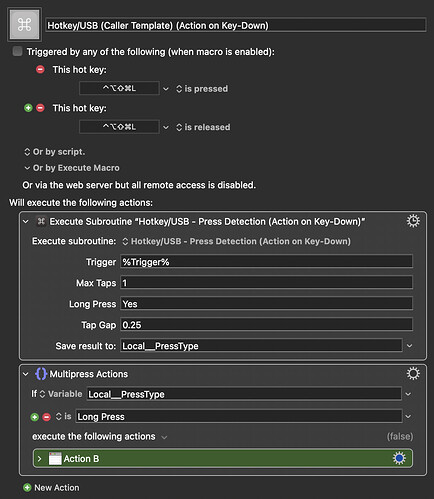Viewport: 434px width, 499px height.
Task: Click the Trigger field with %Trigger%
Action: tap(266, 262)
